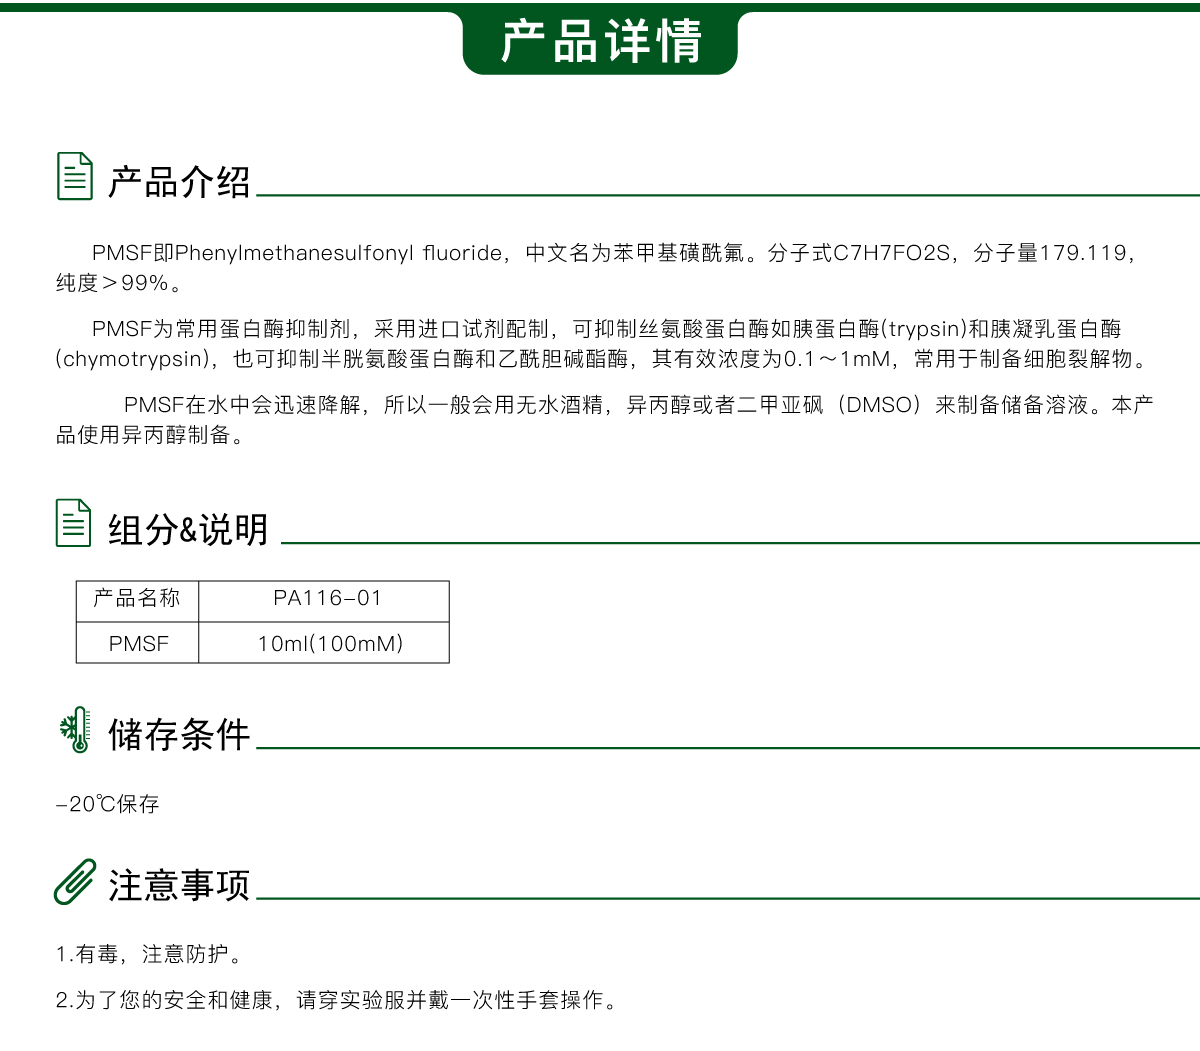Click the 储存条件 section heading
This screenshot has width=1200, height=1051.
click(x=179, y=734)
